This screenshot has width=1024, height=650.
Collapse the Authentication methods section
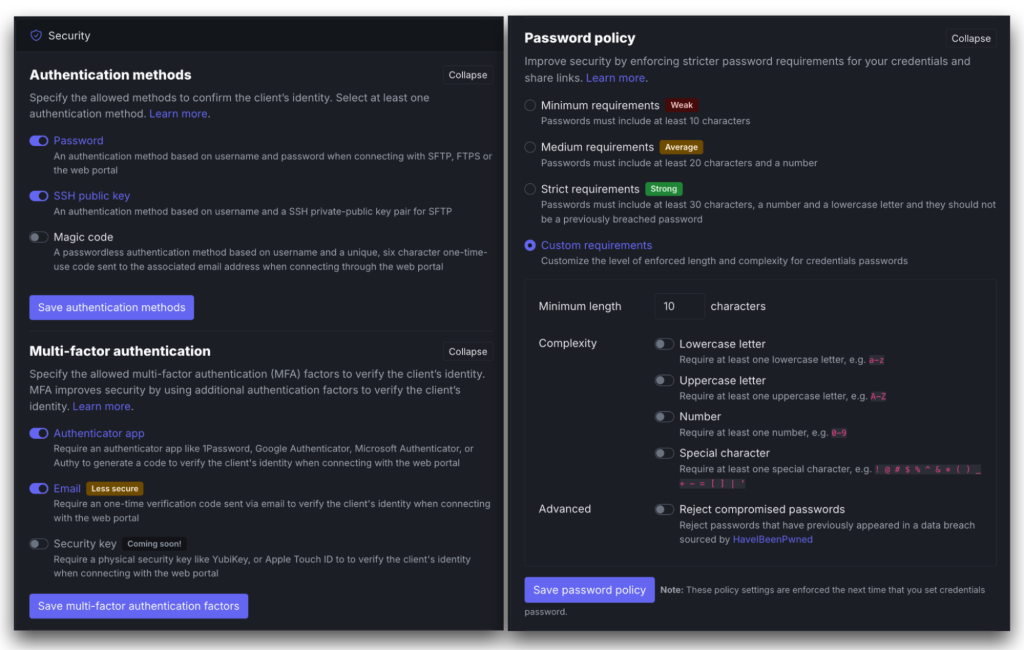(x=467, y=75)
